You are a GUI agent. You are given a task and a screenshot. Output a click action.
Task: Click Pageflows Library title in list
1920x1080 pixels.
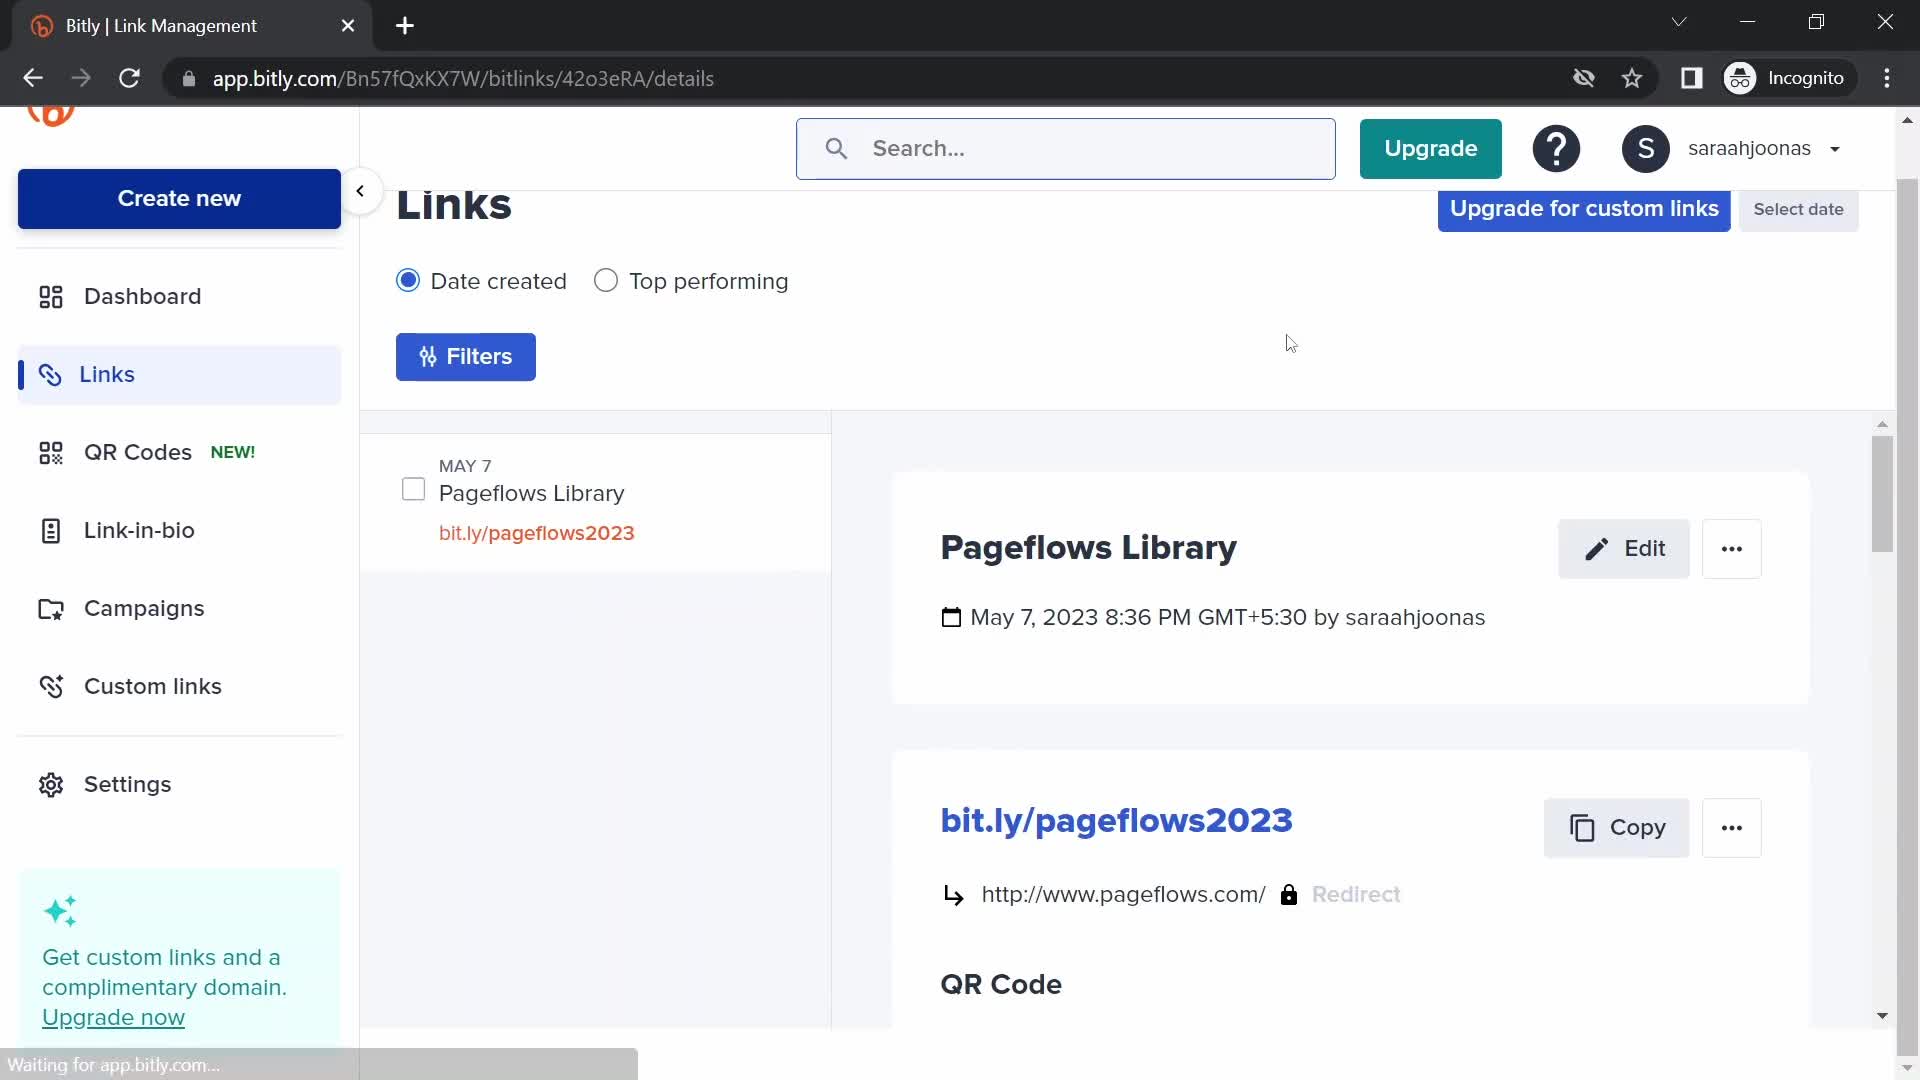click(531, 493)
